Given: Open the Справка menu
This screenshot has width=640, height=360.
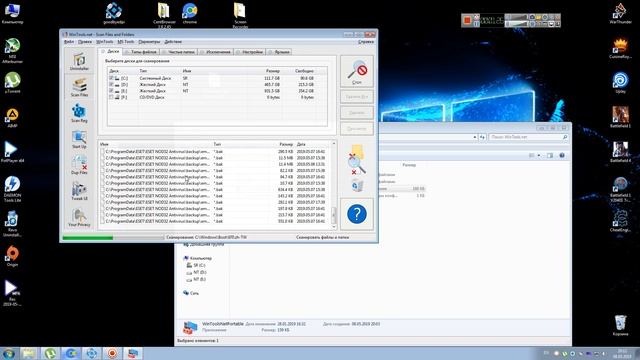Looking at the screenshot, I should (366, 42).
